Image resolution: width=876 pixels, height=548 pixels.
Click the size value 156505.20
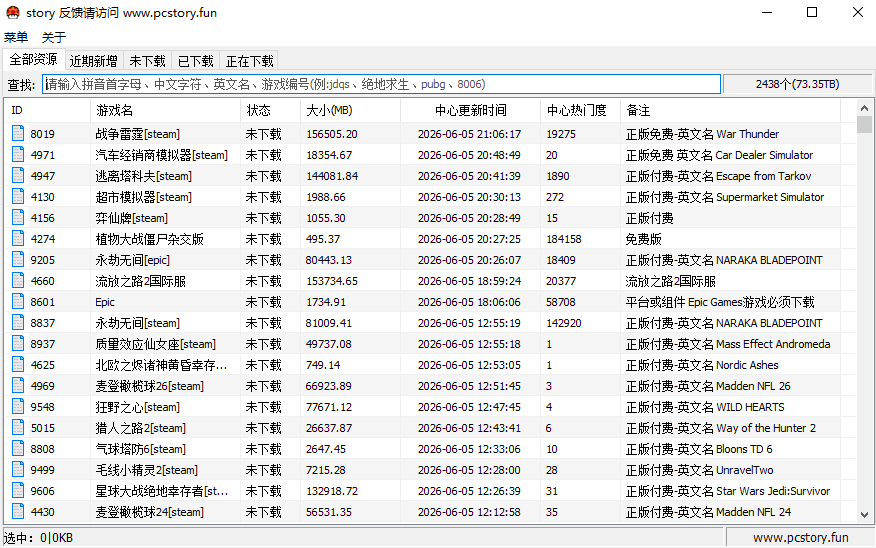click(x=332, y=134)
